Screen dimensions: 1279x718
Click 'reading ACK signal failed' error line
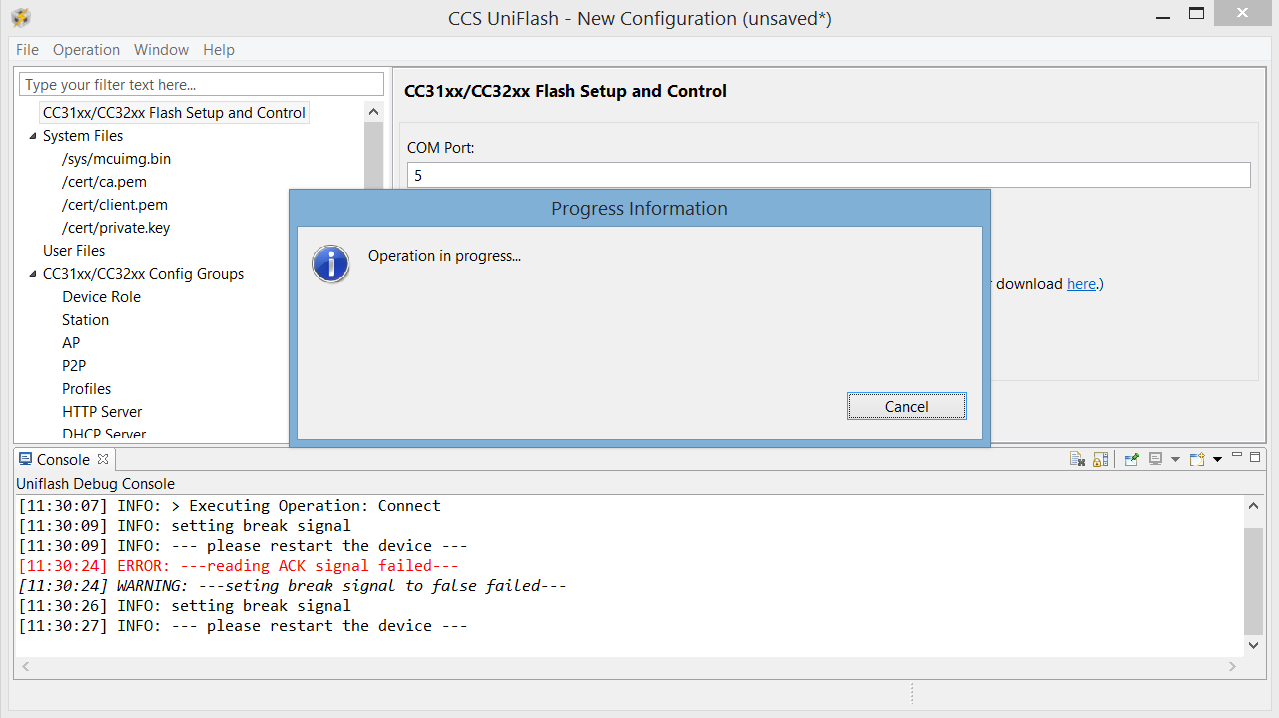[x=239, y=566]
